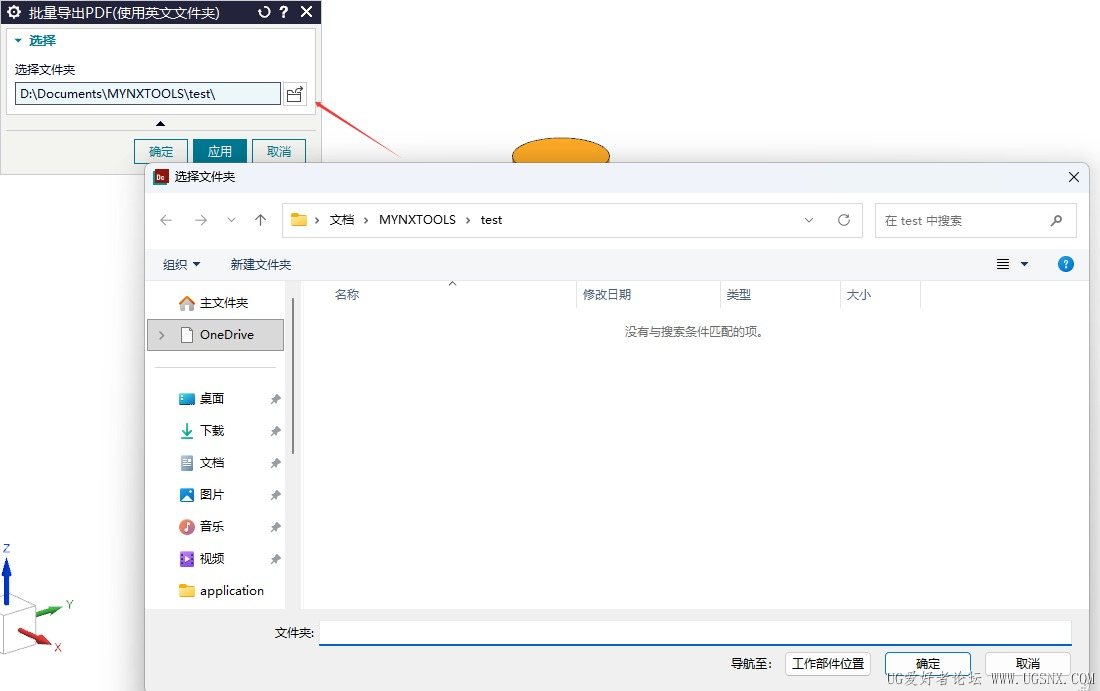Collapse dialog with the small up triangle
This screenshot has height=691, width=1100.
160,123
